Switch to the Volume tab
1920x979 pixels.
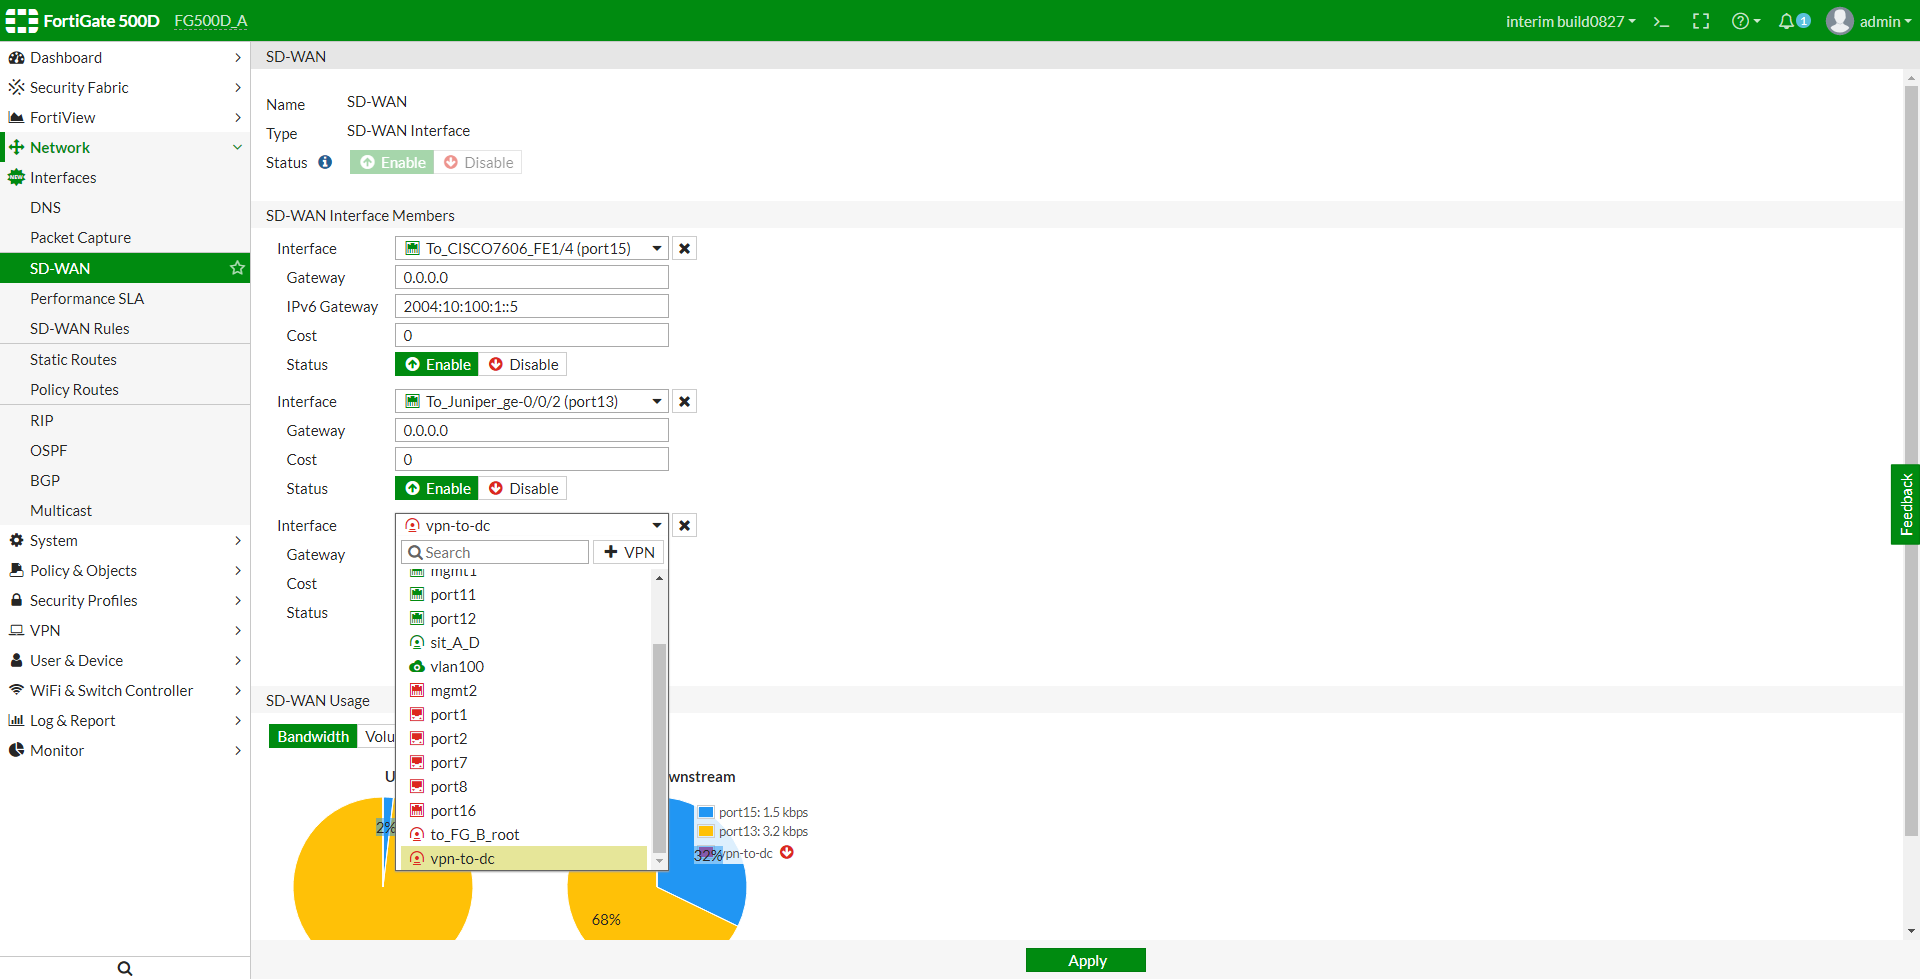(381, 736)
